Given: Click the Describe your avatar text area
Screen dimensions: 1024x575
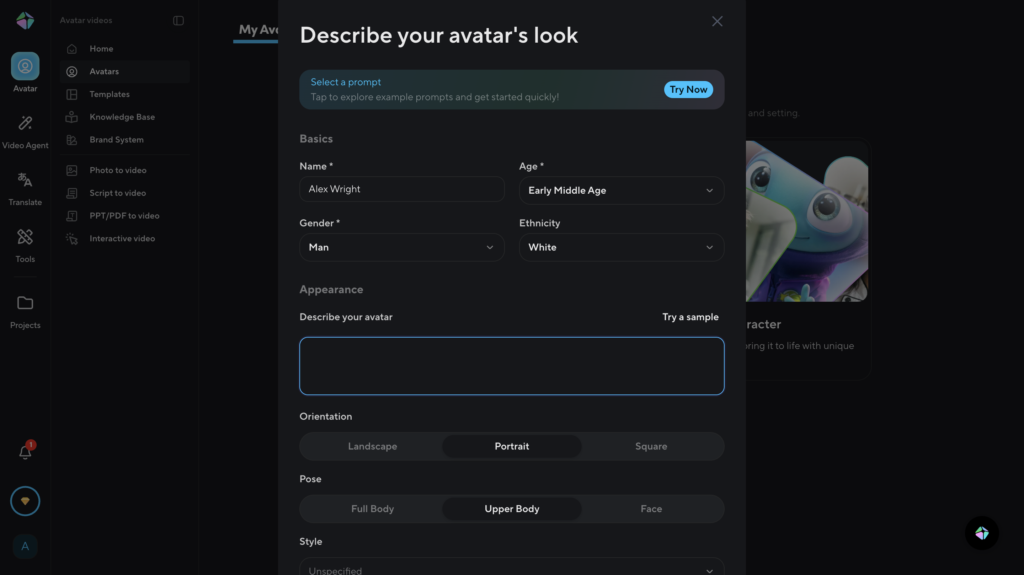Looking at the screenshot, I should coord(511,366).
